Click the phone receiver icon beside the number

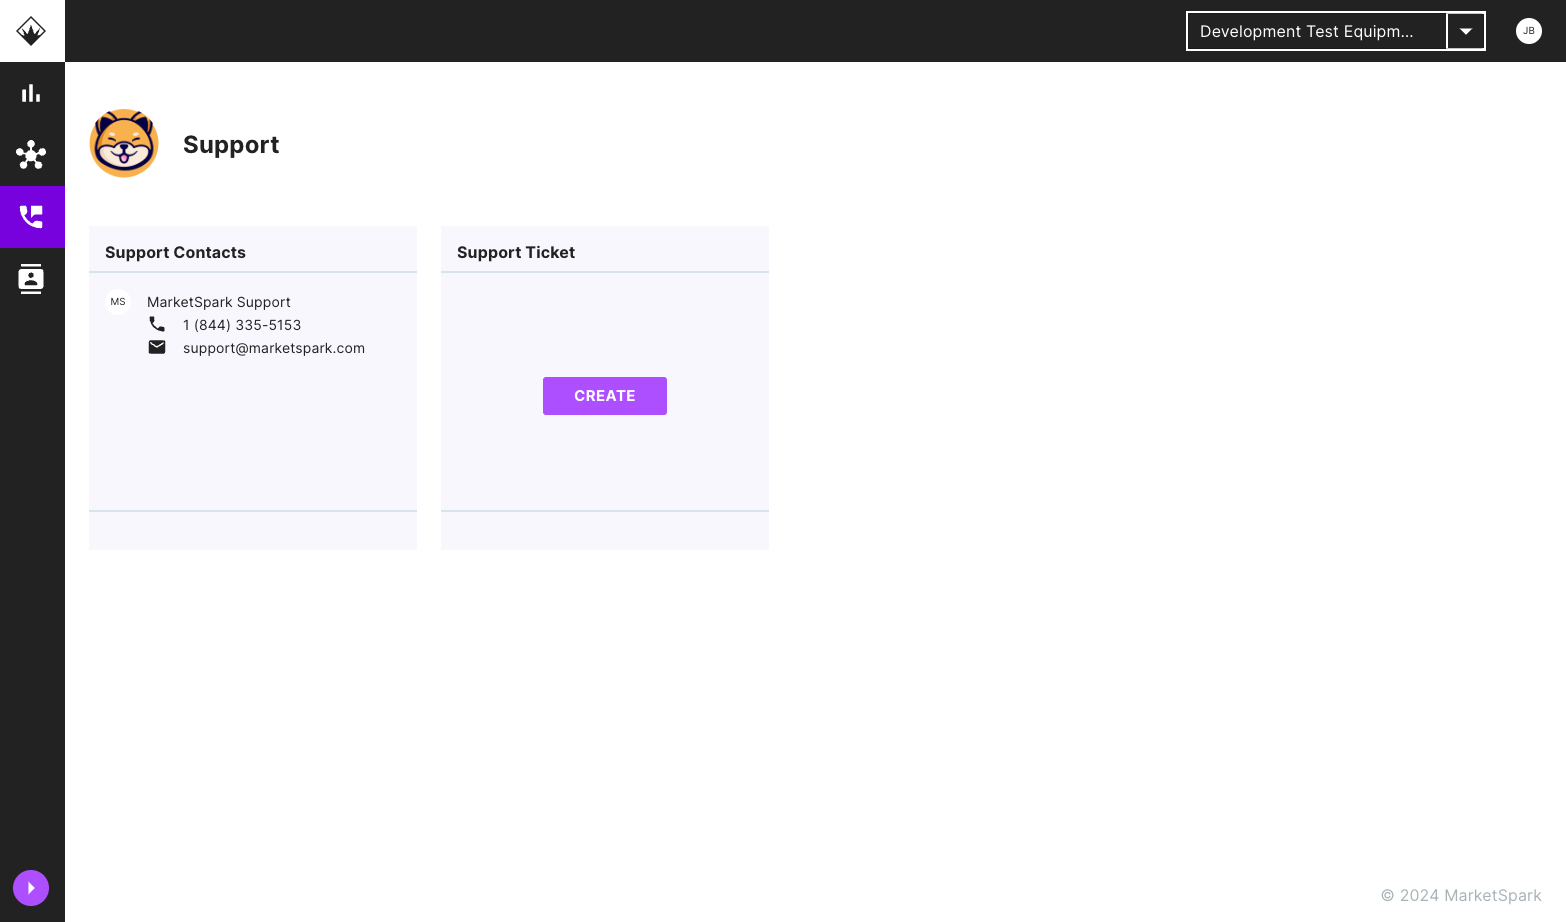(x=157, y=324)
